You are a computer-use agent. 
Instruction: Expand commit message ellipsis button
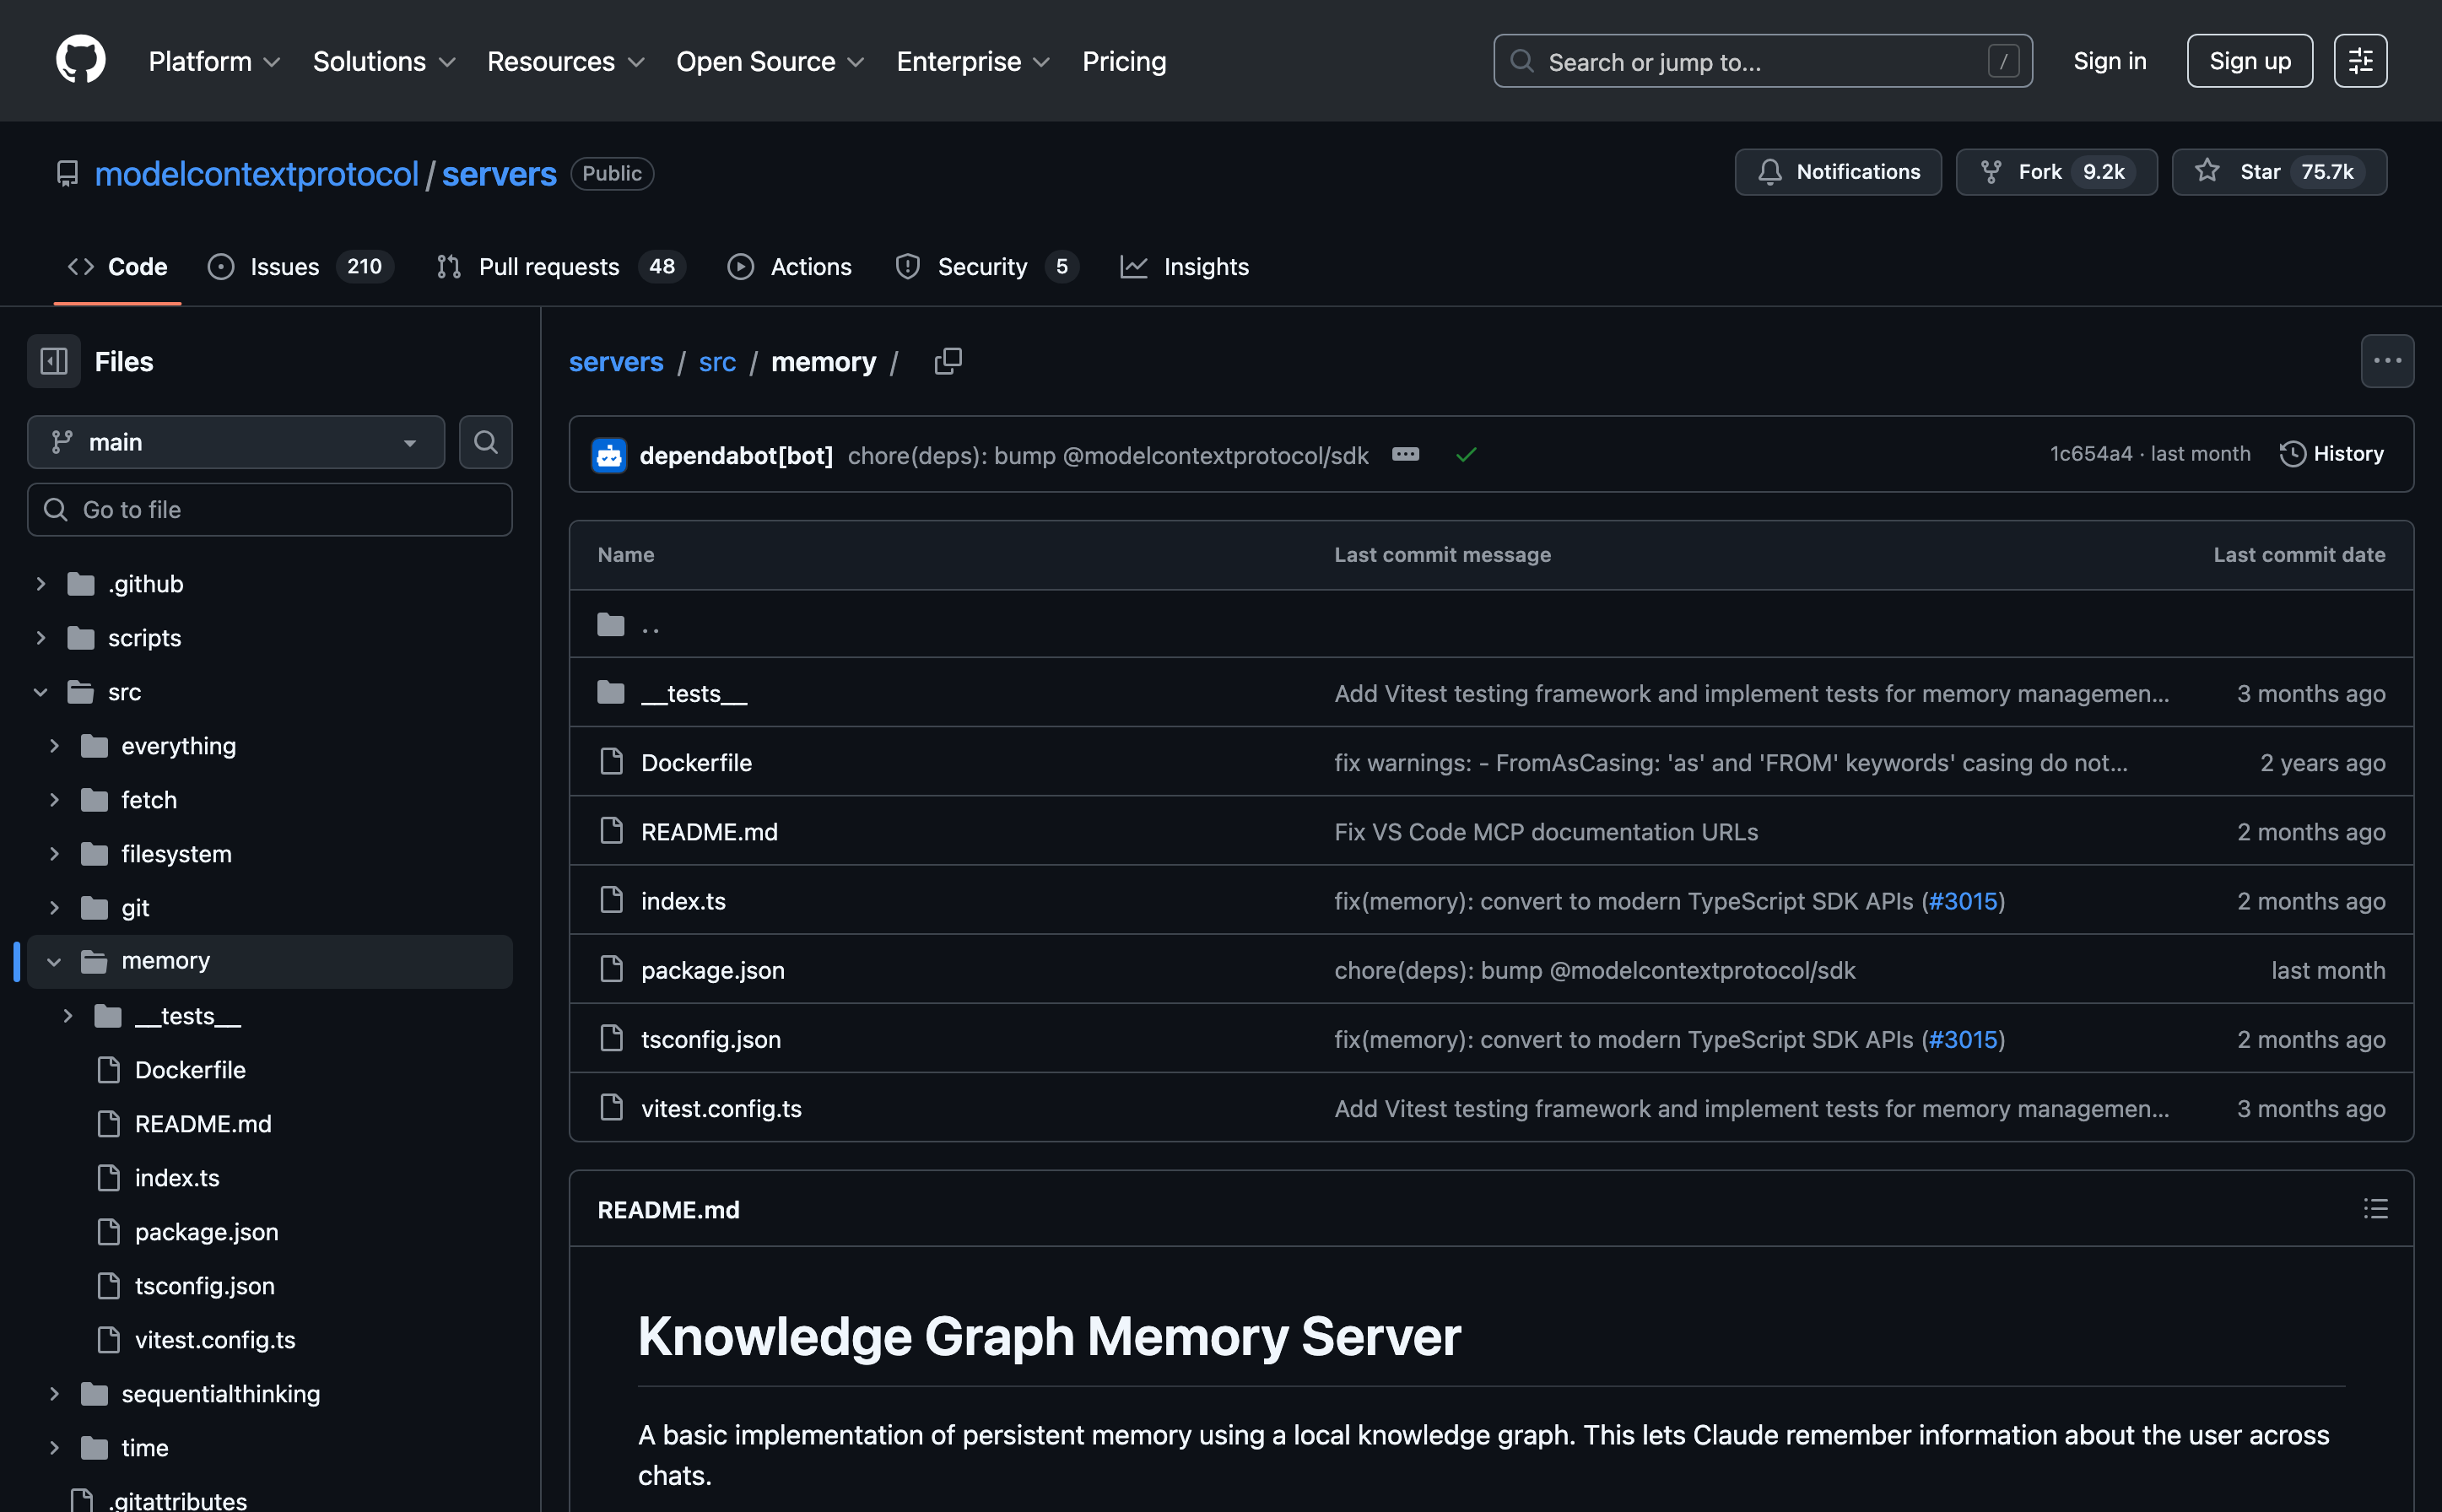click(1405, 454)
